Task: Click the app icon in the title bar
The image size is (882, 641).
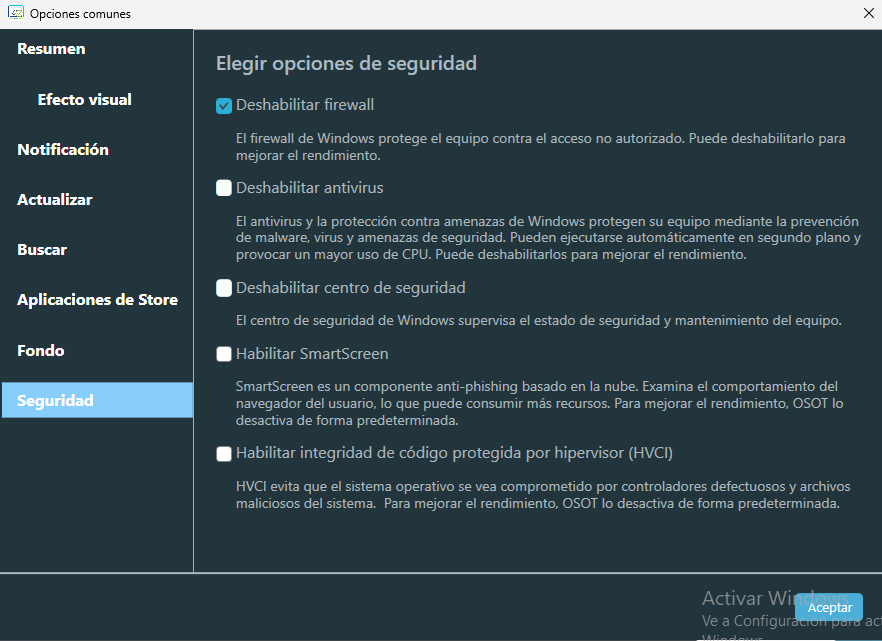Action: (15, 13)
